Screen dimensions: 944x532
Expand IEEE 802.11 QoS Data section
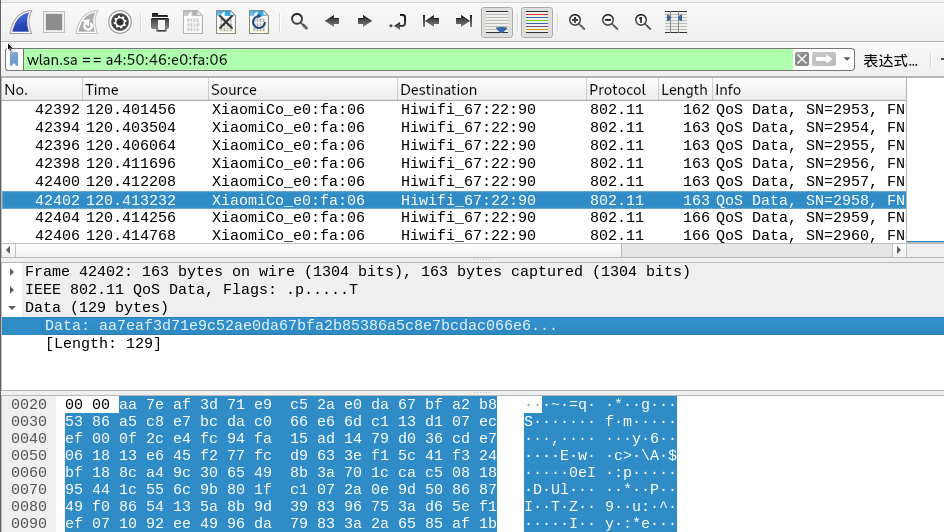click(x=11, y=290)
